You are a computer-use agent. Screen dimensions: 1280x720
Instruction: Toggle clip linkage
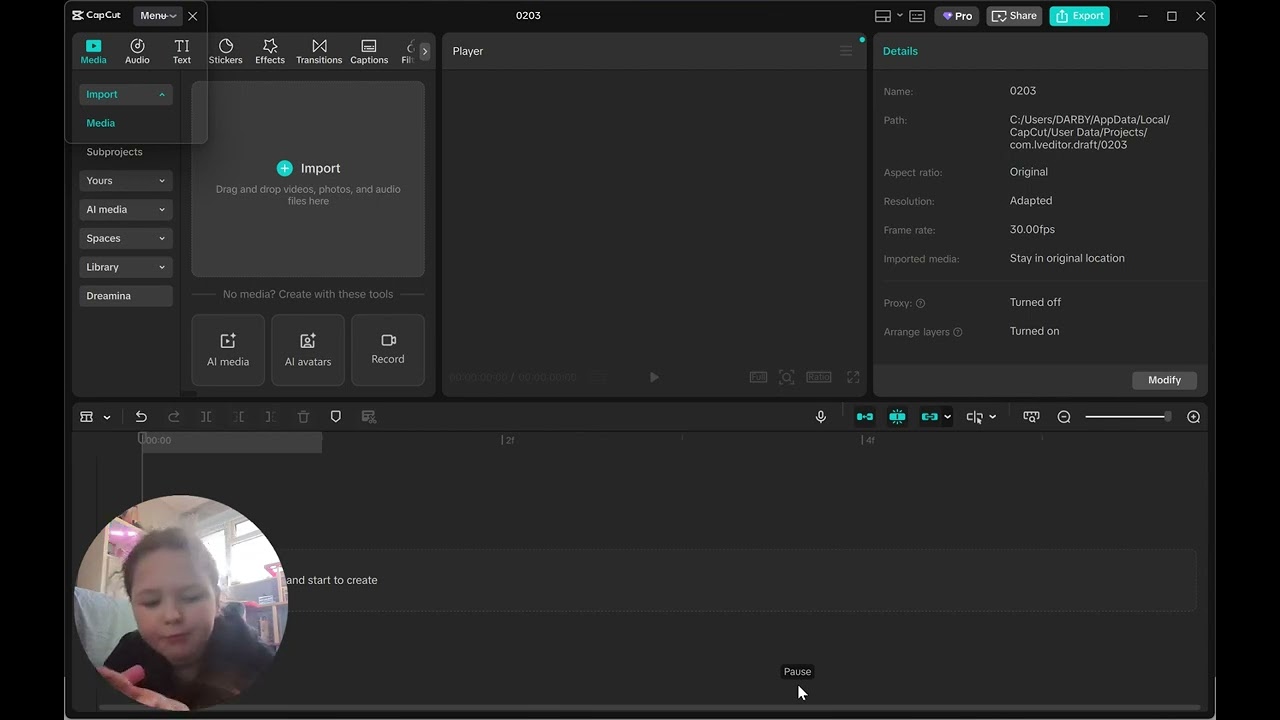coord(930,417)
